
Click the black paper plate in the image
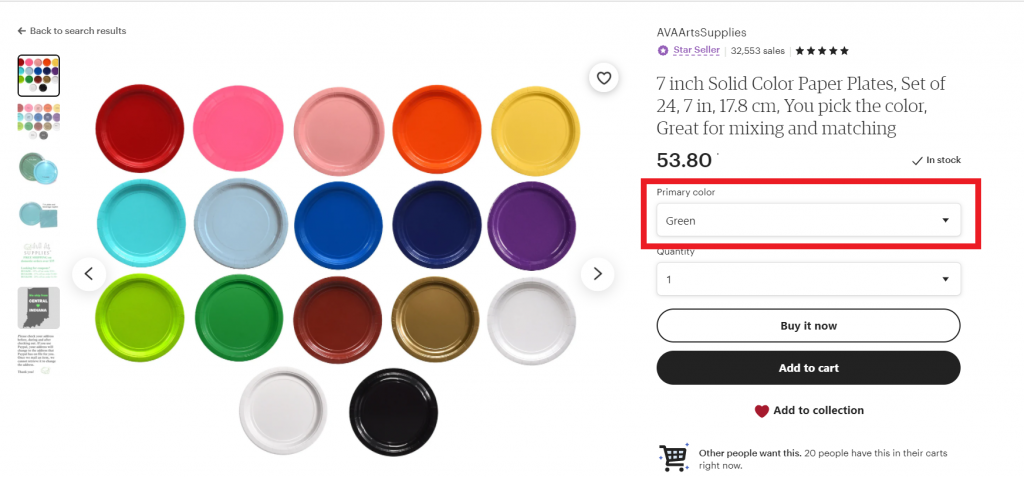tap(393, 413)
